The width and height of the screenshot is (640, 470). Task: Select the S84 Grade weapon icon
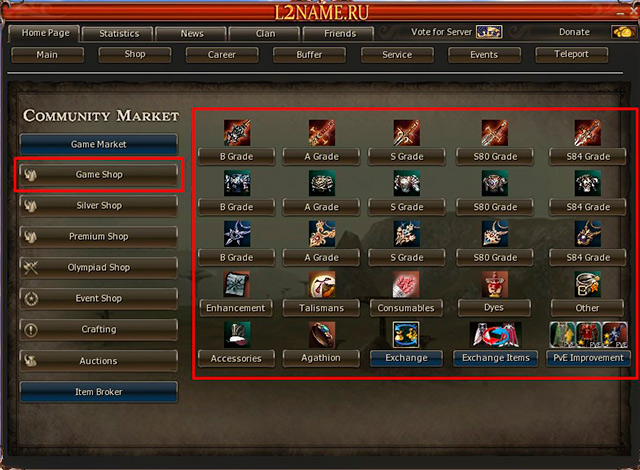(x=587, y=133)
